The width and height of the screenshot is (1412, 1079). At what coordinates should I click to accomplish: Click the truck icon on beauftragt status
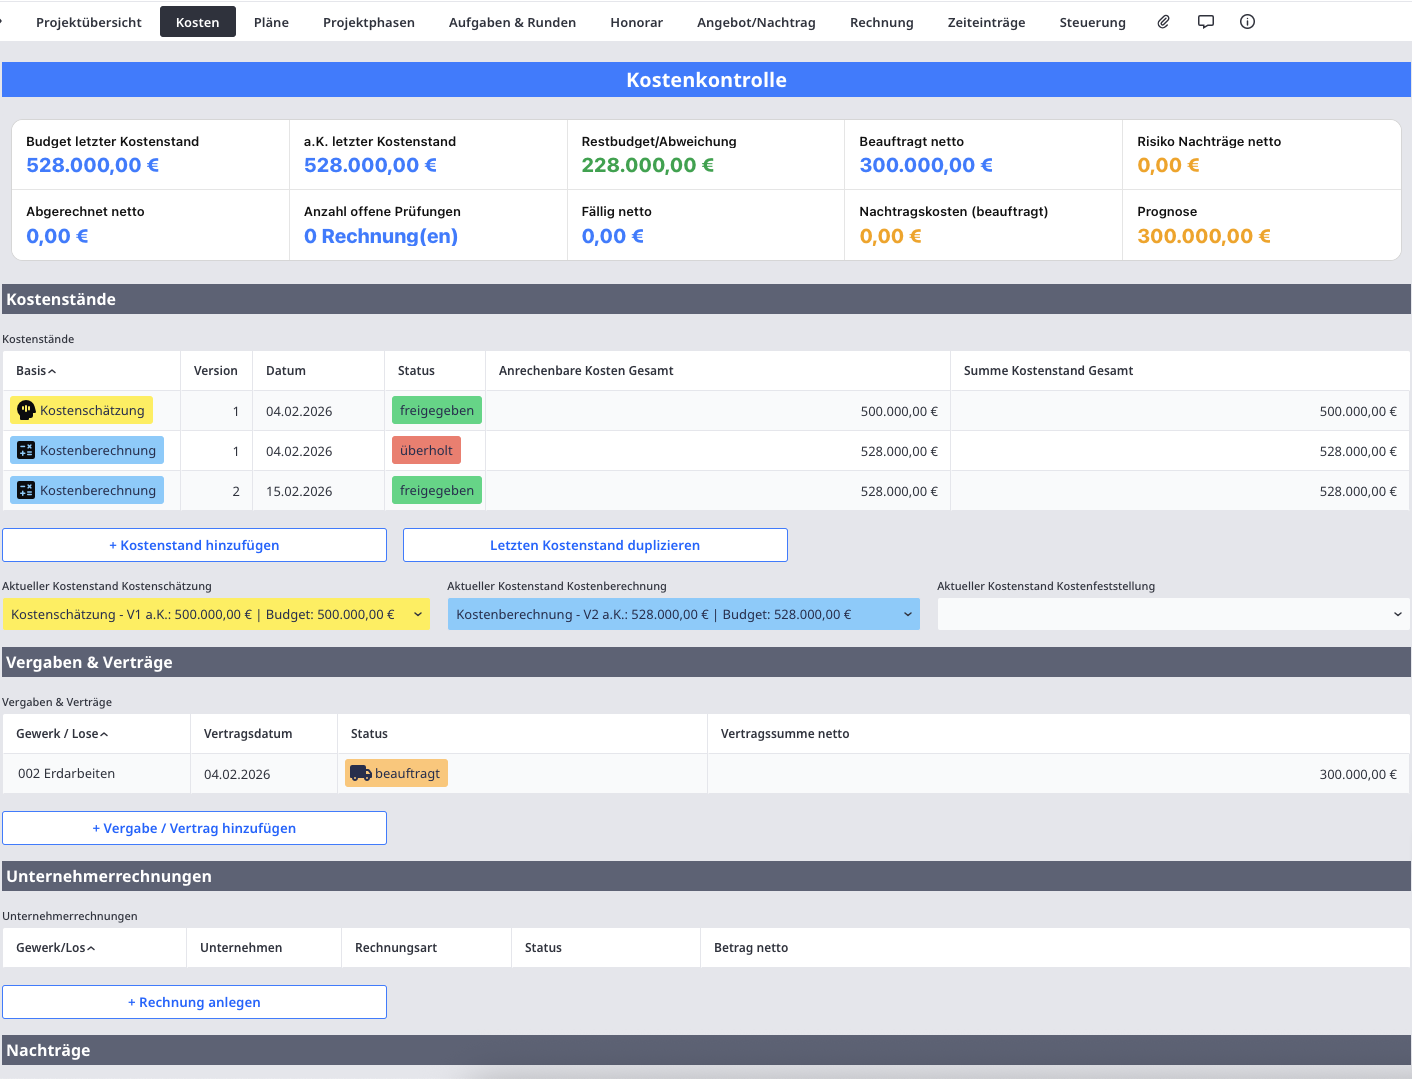pos(360,773)
